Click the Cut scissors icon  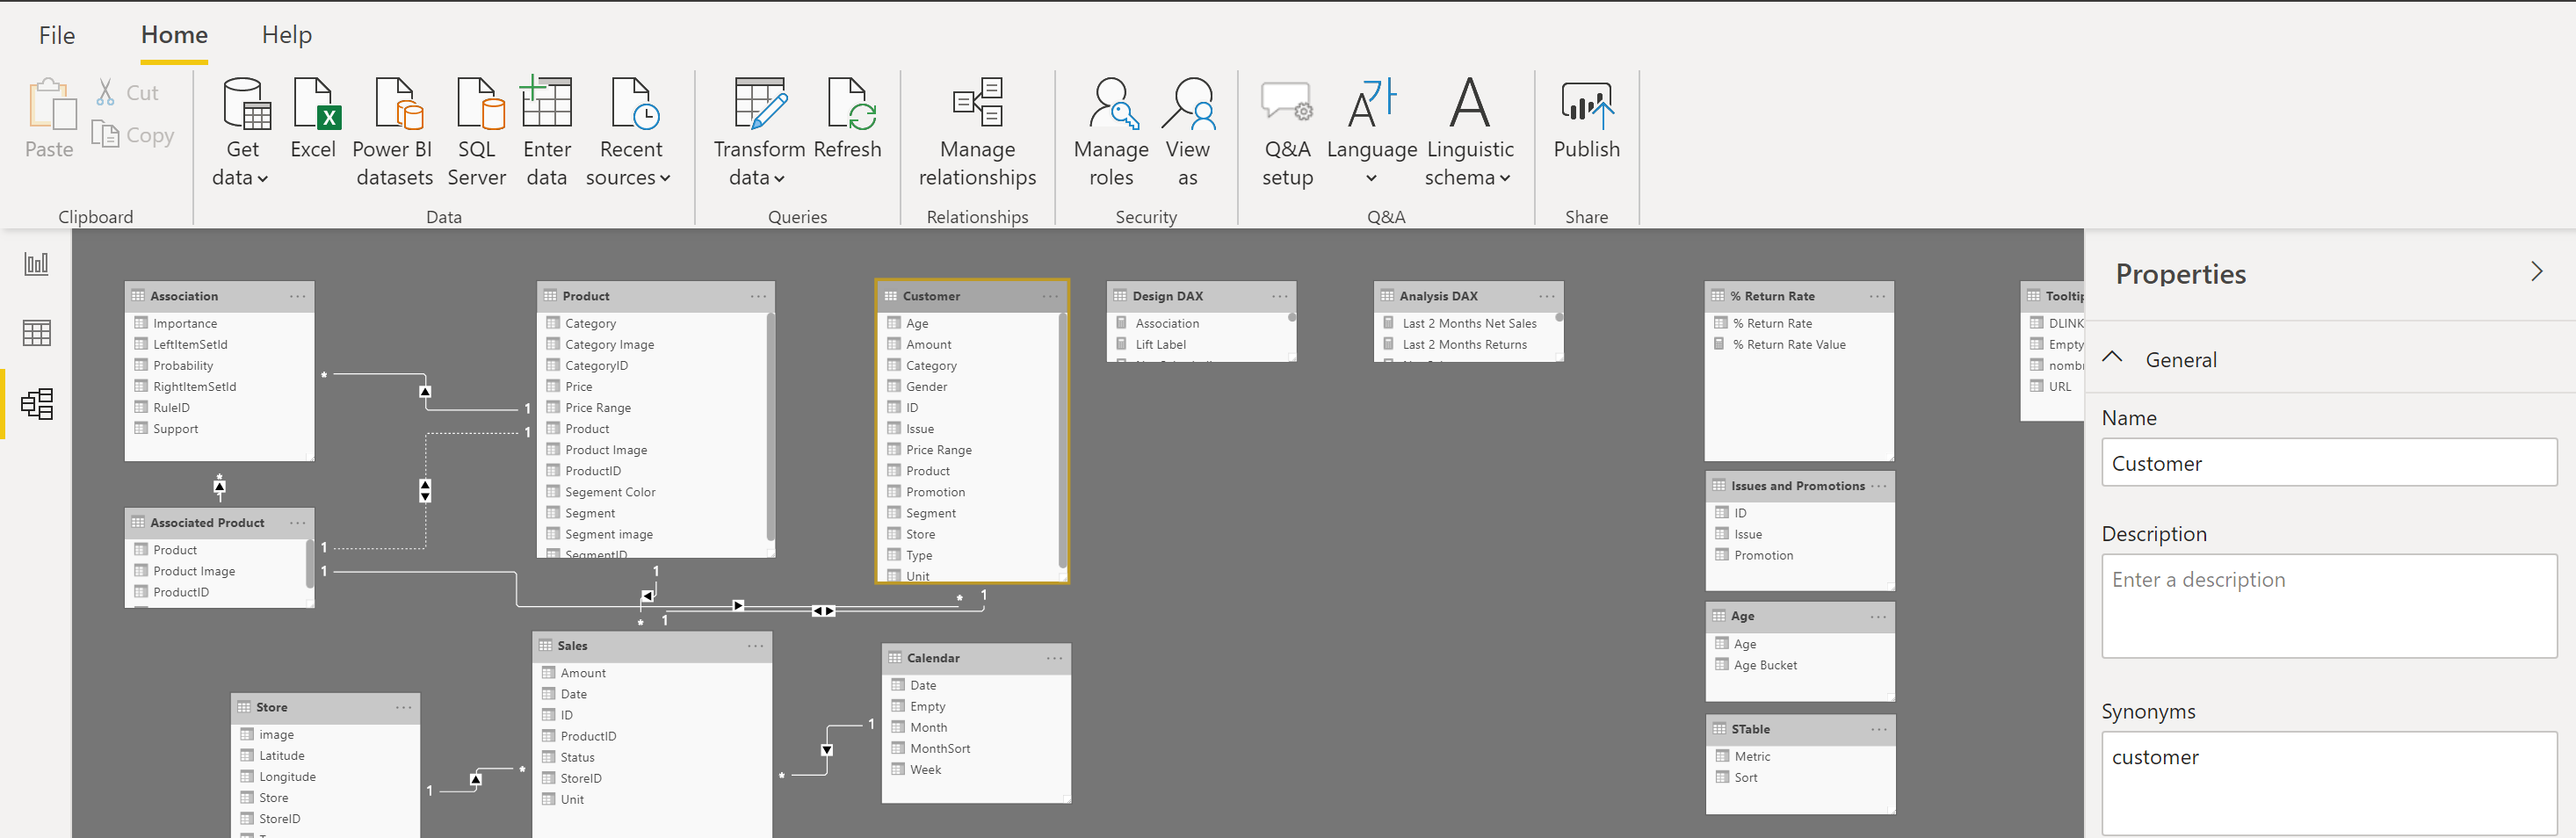click(x=105, y=92)
